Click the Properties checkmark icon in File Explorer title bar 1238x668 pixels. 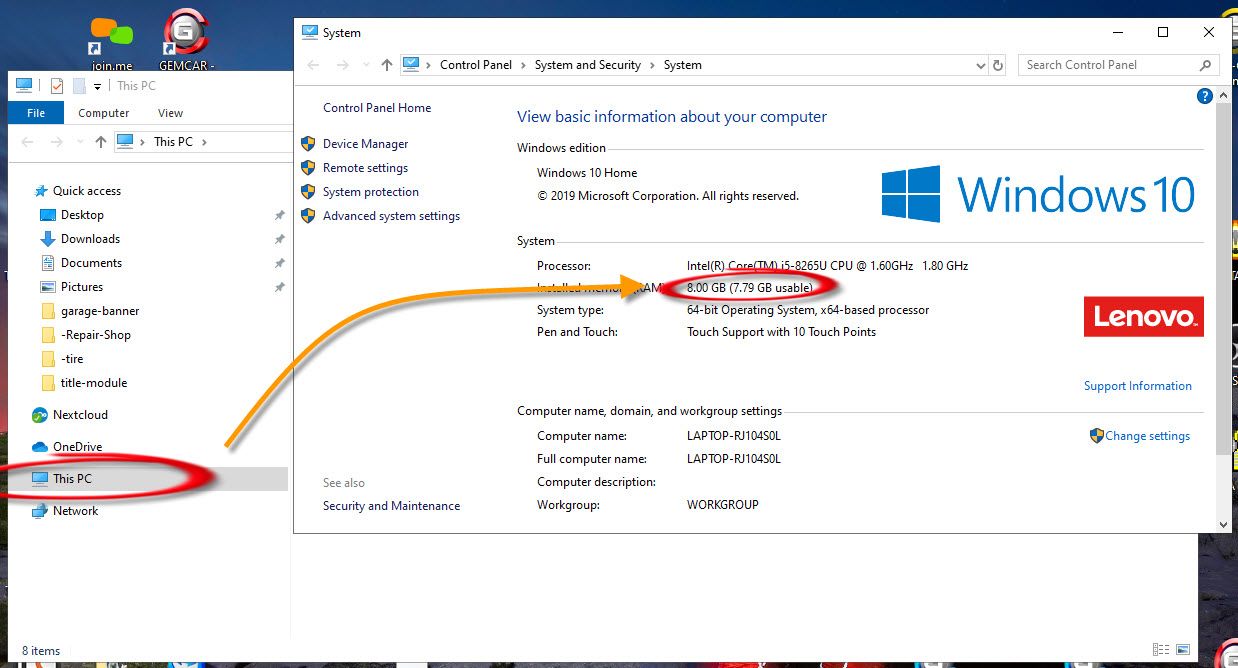(56, 86)
